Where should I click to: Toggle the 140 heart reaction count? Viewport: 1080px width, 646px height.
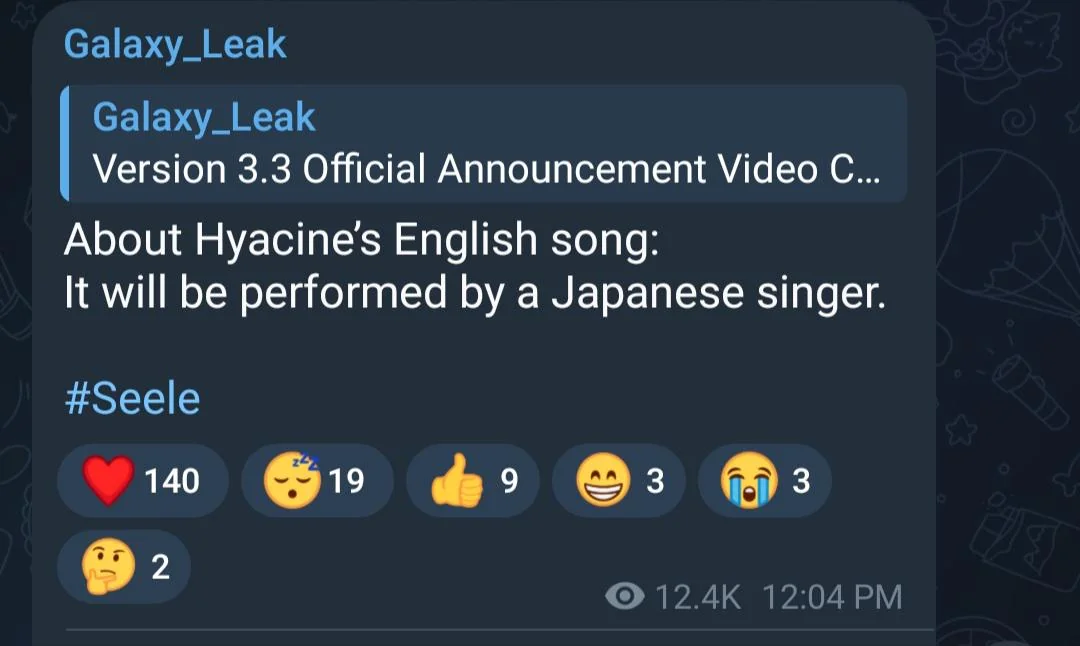coord(172,480)
